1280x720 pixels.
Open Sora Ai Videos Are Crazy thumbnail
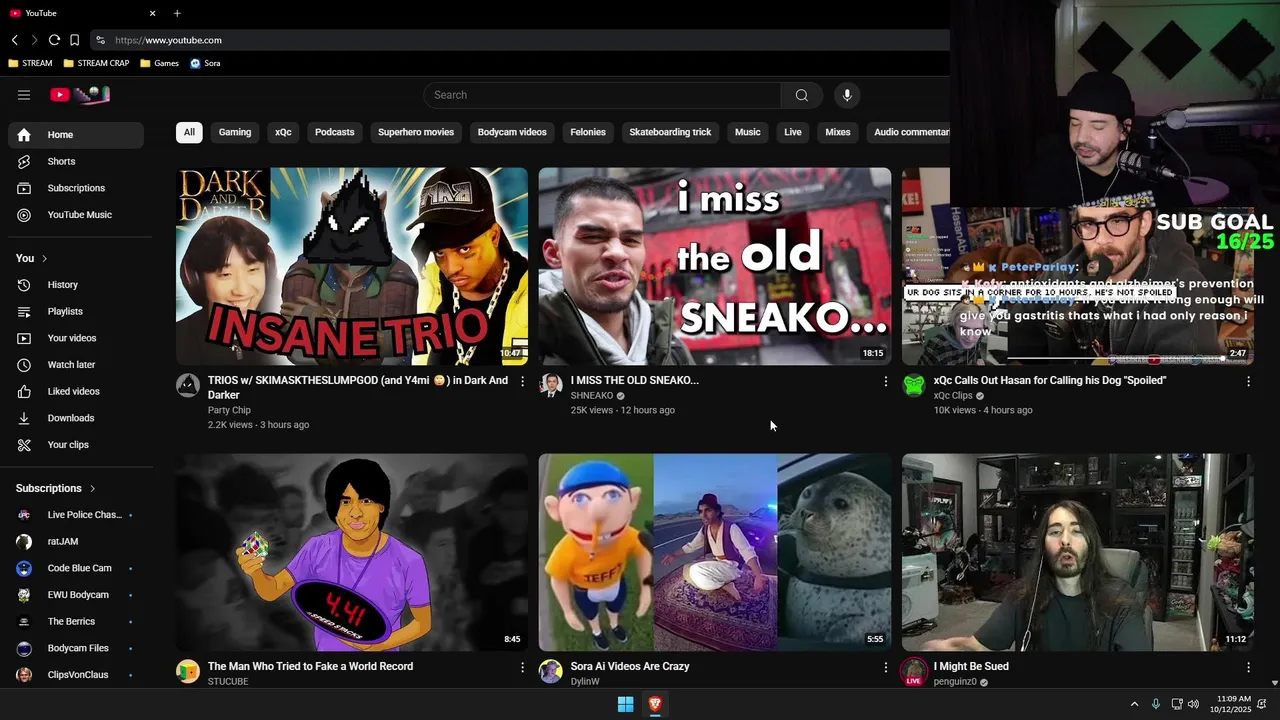[715, 552]
